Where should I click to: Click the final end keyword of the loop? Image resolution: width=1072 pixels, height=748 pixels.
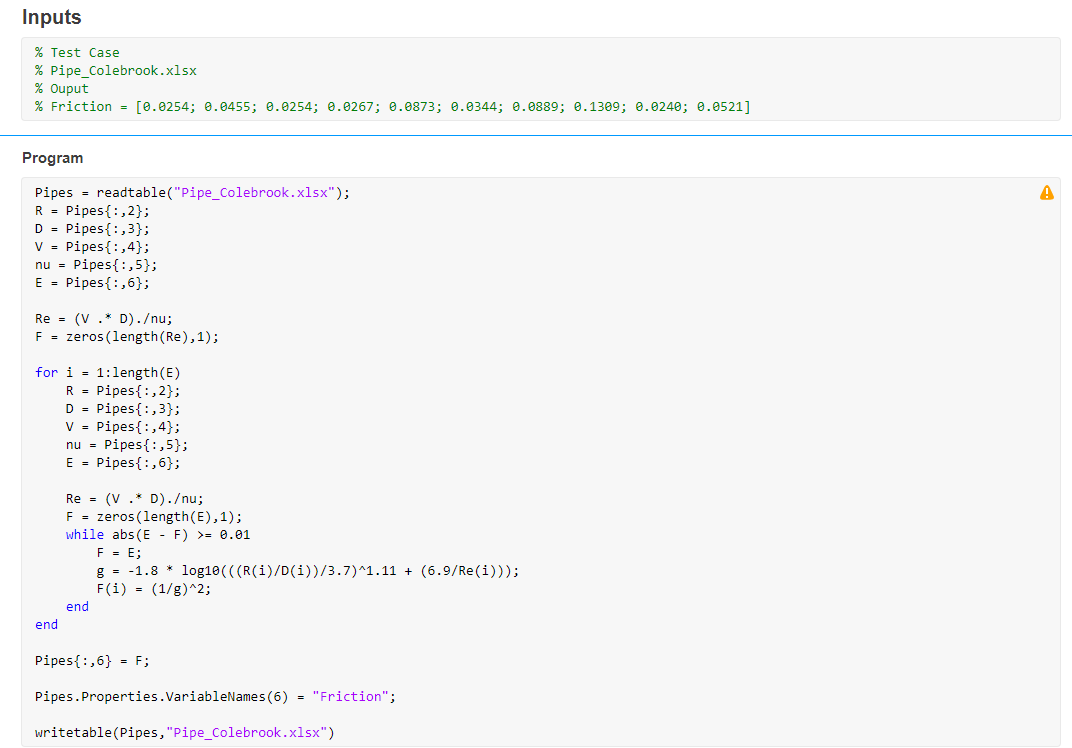point(46,624)
